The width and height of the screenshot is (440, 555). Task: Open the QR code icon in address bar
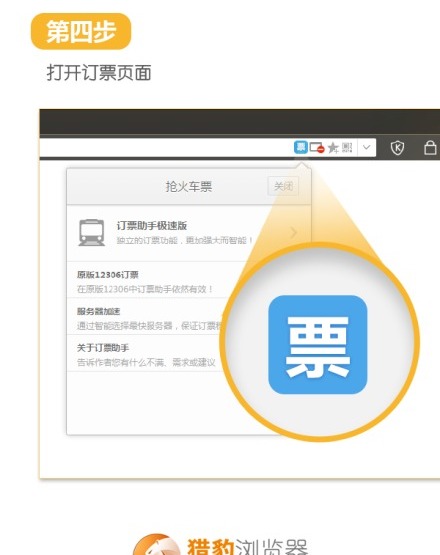coord(347,147)
